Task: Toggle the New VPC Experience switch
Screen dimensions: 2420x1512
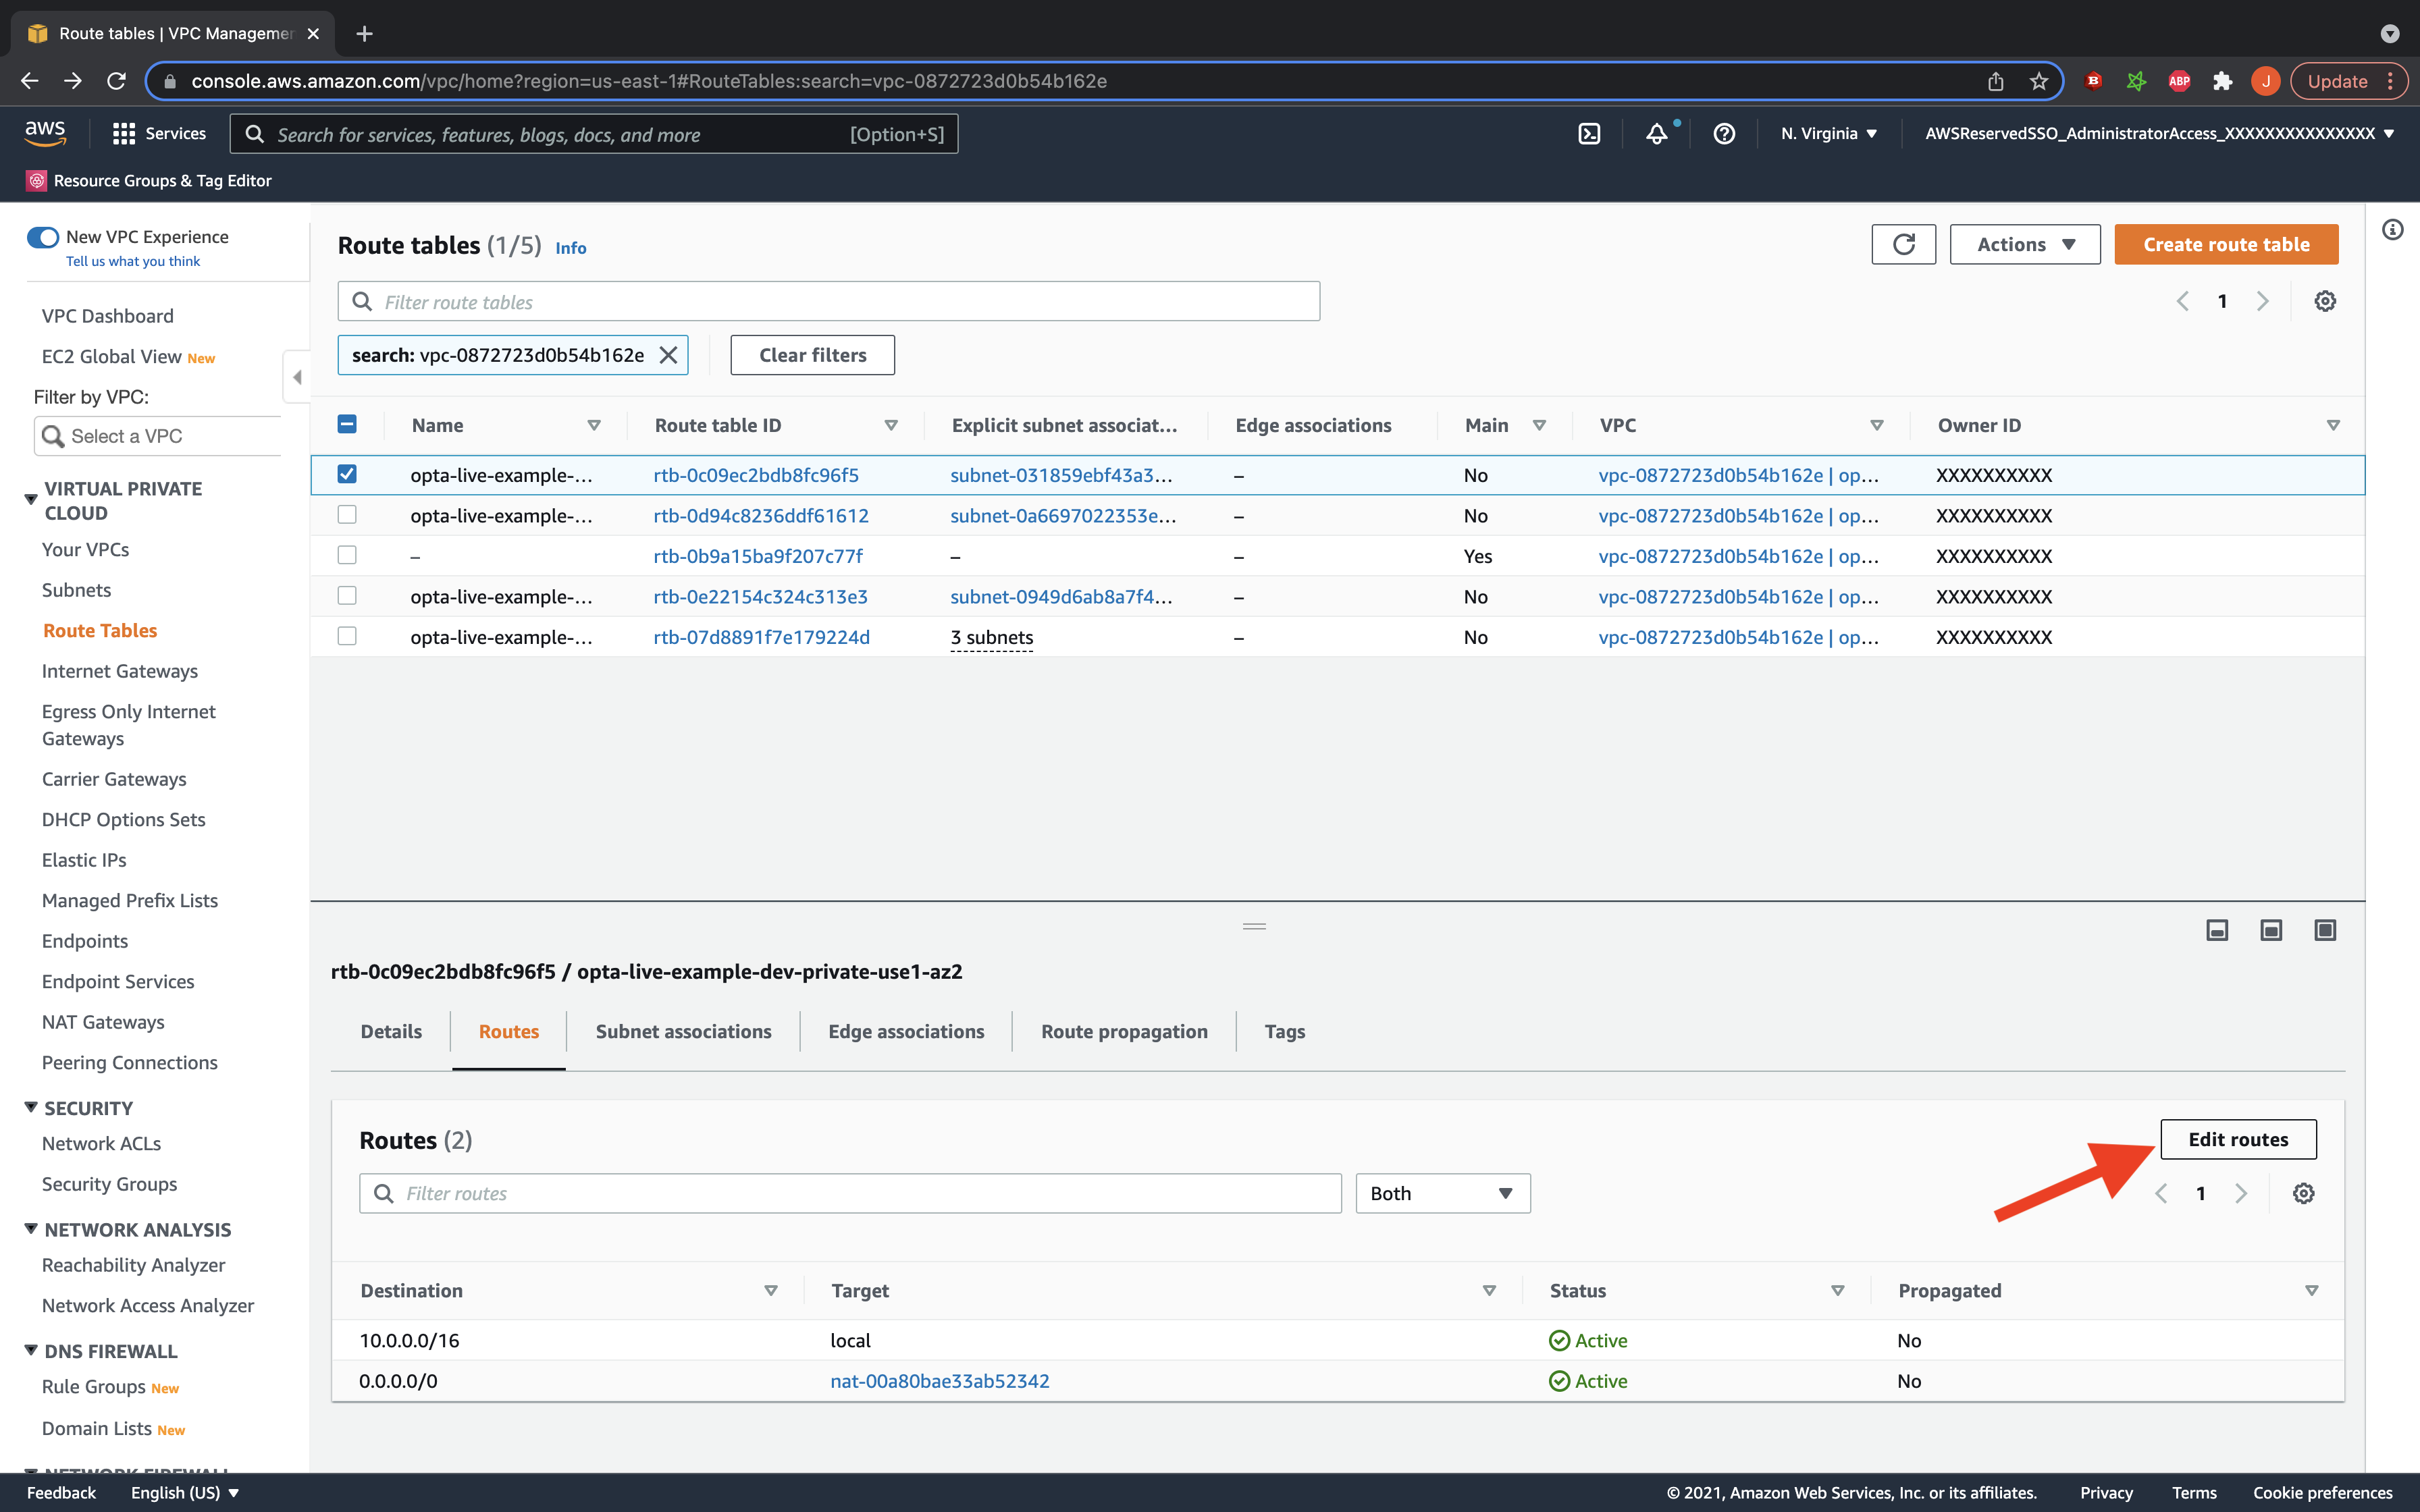Action: pos(43,237)
